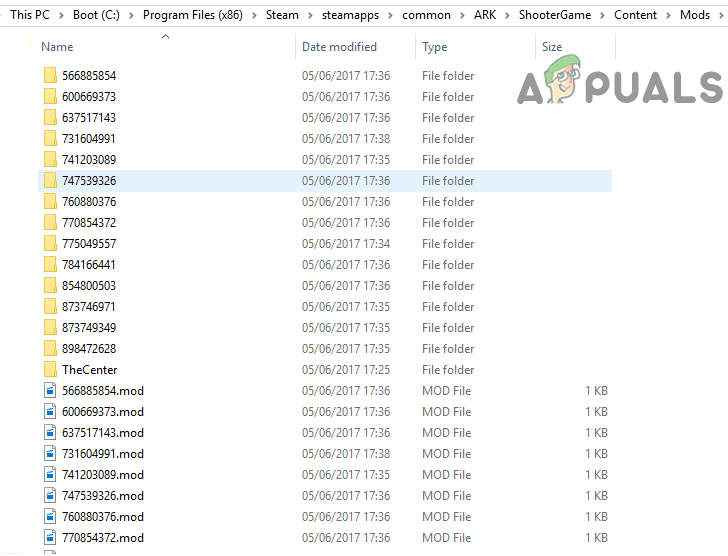728x556 pixels.
Task: Sort by the Date modified column header
Action: point(339,47)
